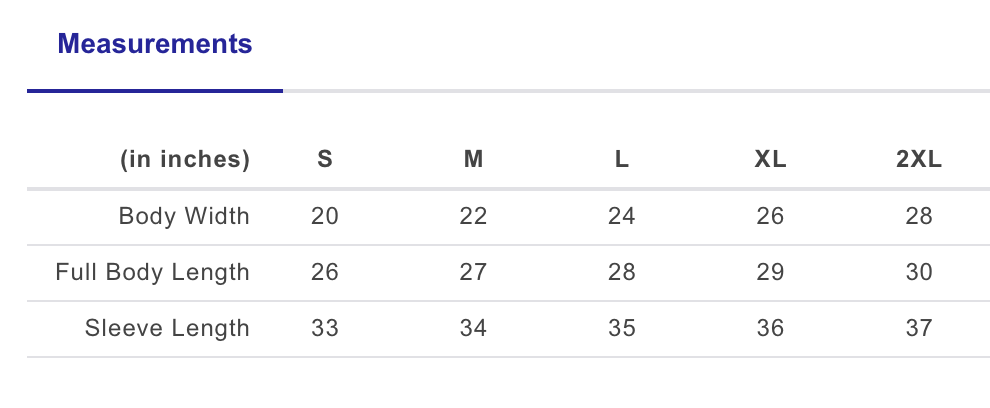Screen dimensions: 990x408
Task: Click Body Width value 28 for 2XL
Action: click(919, 216)
